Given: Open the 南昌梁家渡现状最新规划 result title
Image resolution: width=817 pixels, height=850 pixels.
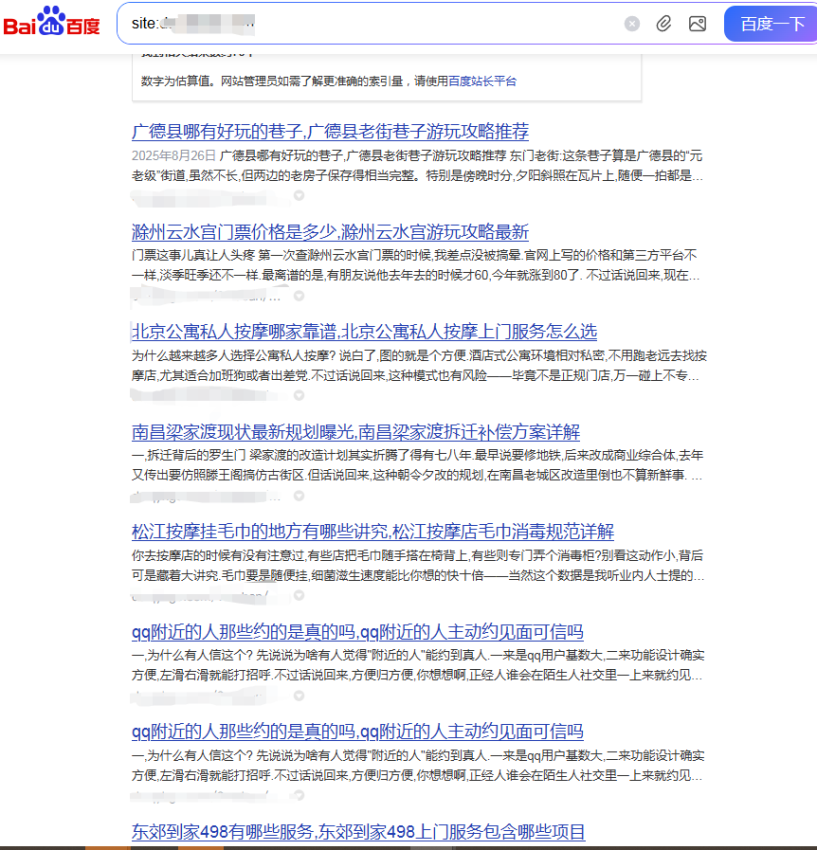Looking at the screenshot, I should point(355,432).
